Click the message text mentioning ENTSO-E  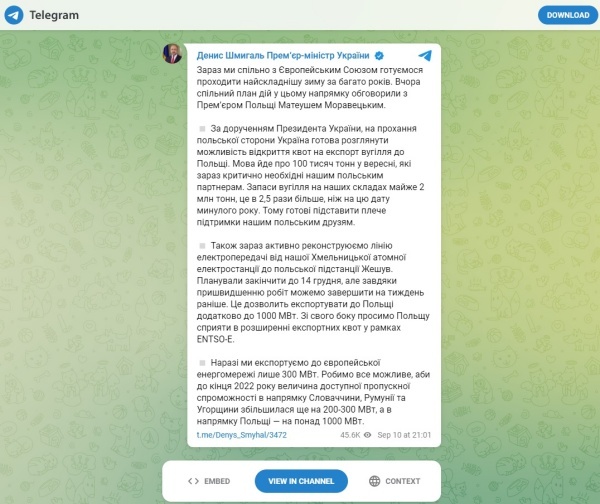(x=313, y=292)
